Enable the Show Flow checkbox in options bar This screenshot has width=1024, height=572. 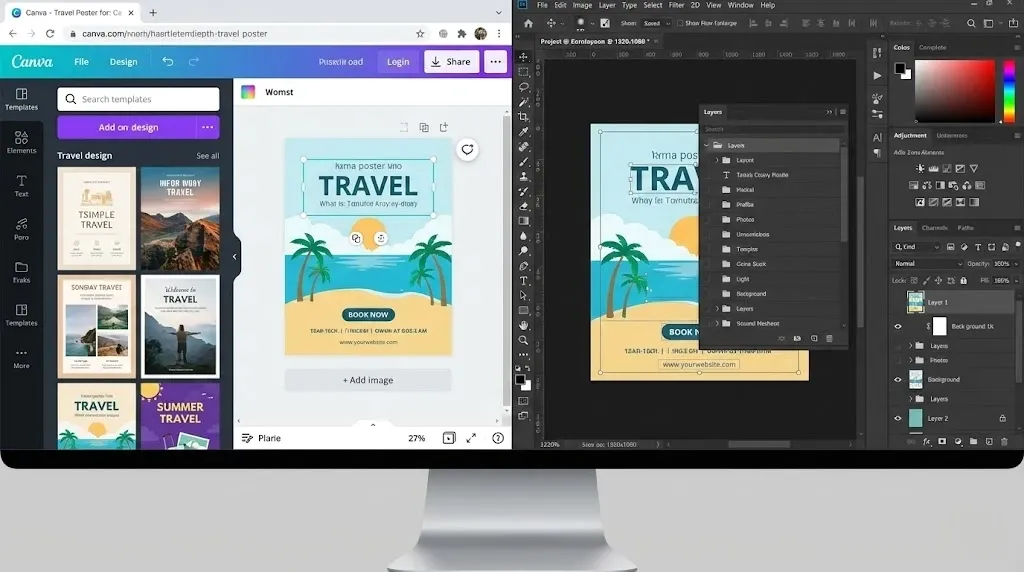680,23
